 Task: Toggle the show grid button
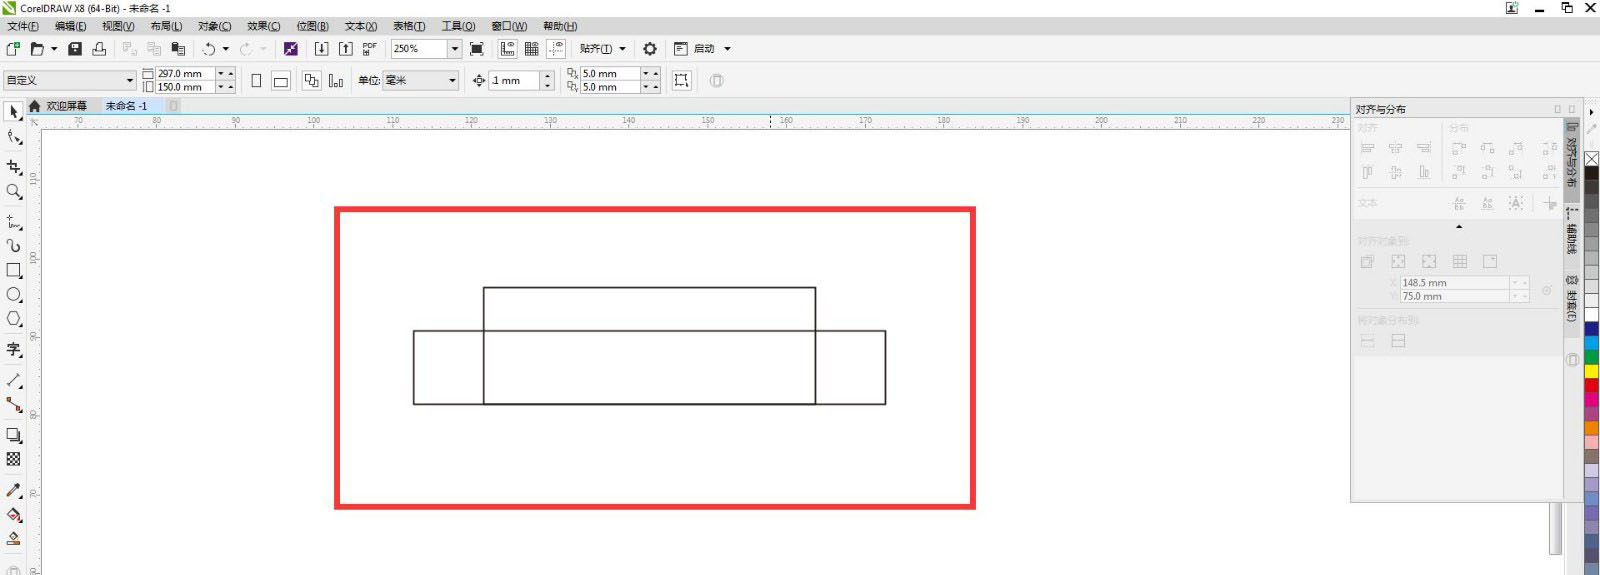(532, 49)
